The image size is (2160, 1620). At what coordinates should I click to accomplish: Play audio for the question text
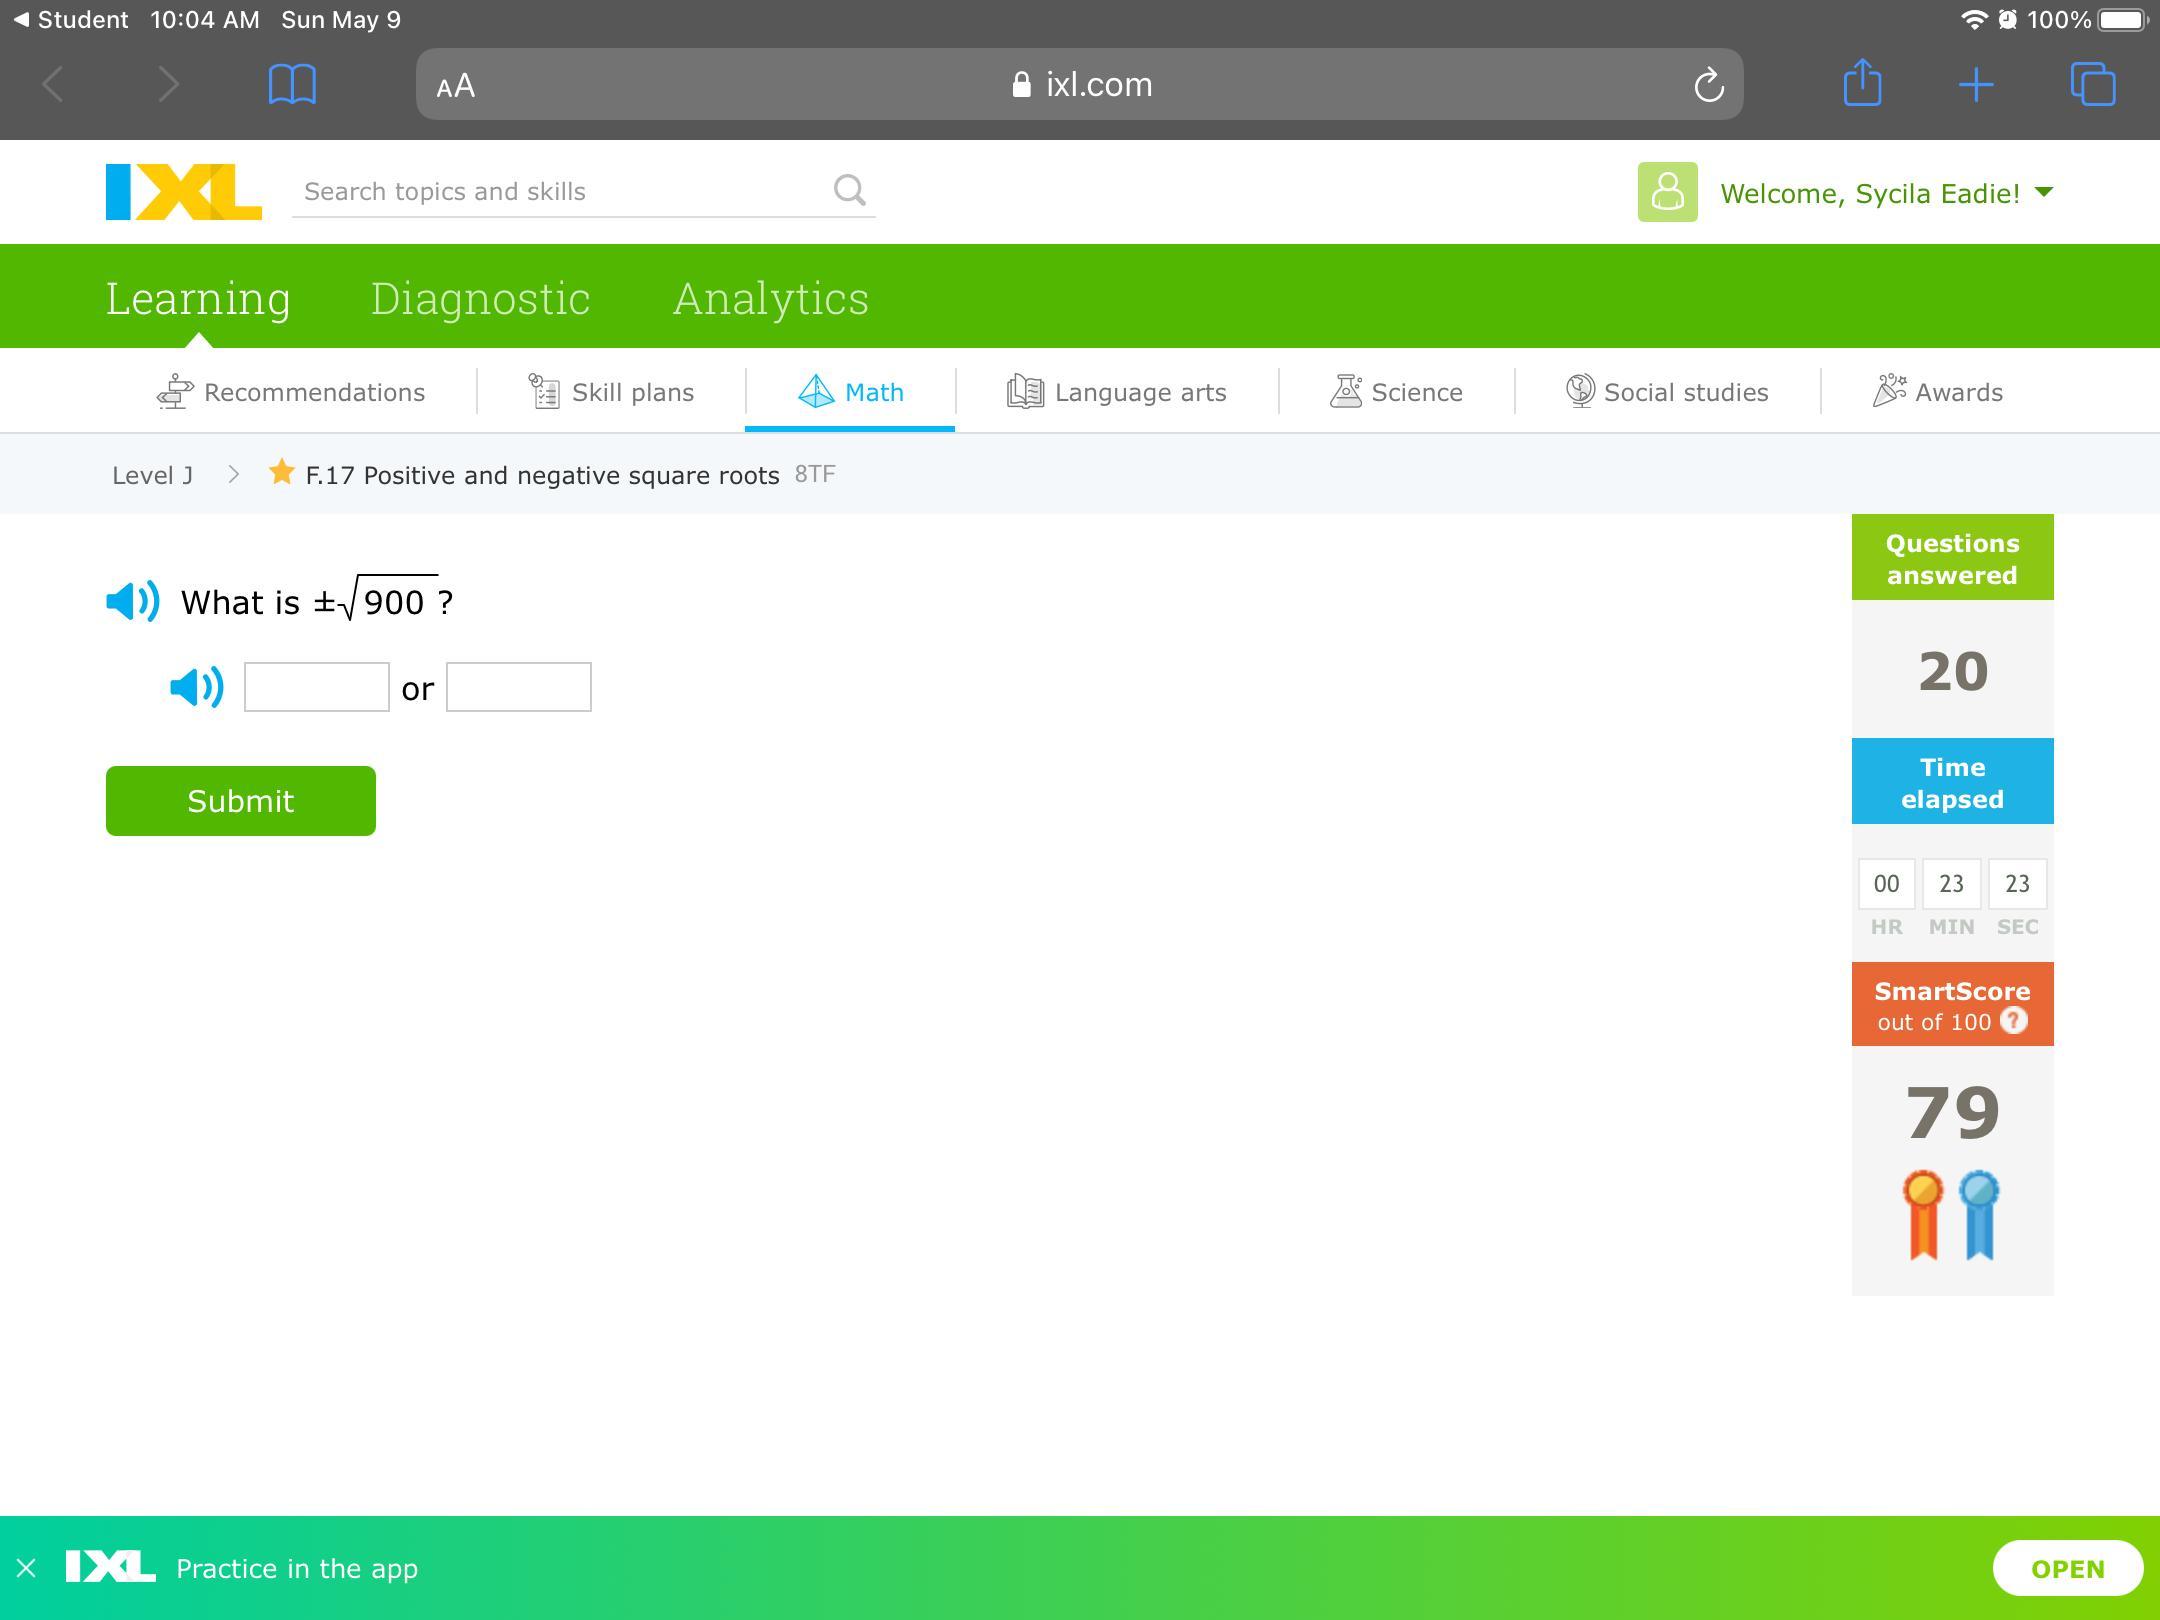click(x=132, y=601)
